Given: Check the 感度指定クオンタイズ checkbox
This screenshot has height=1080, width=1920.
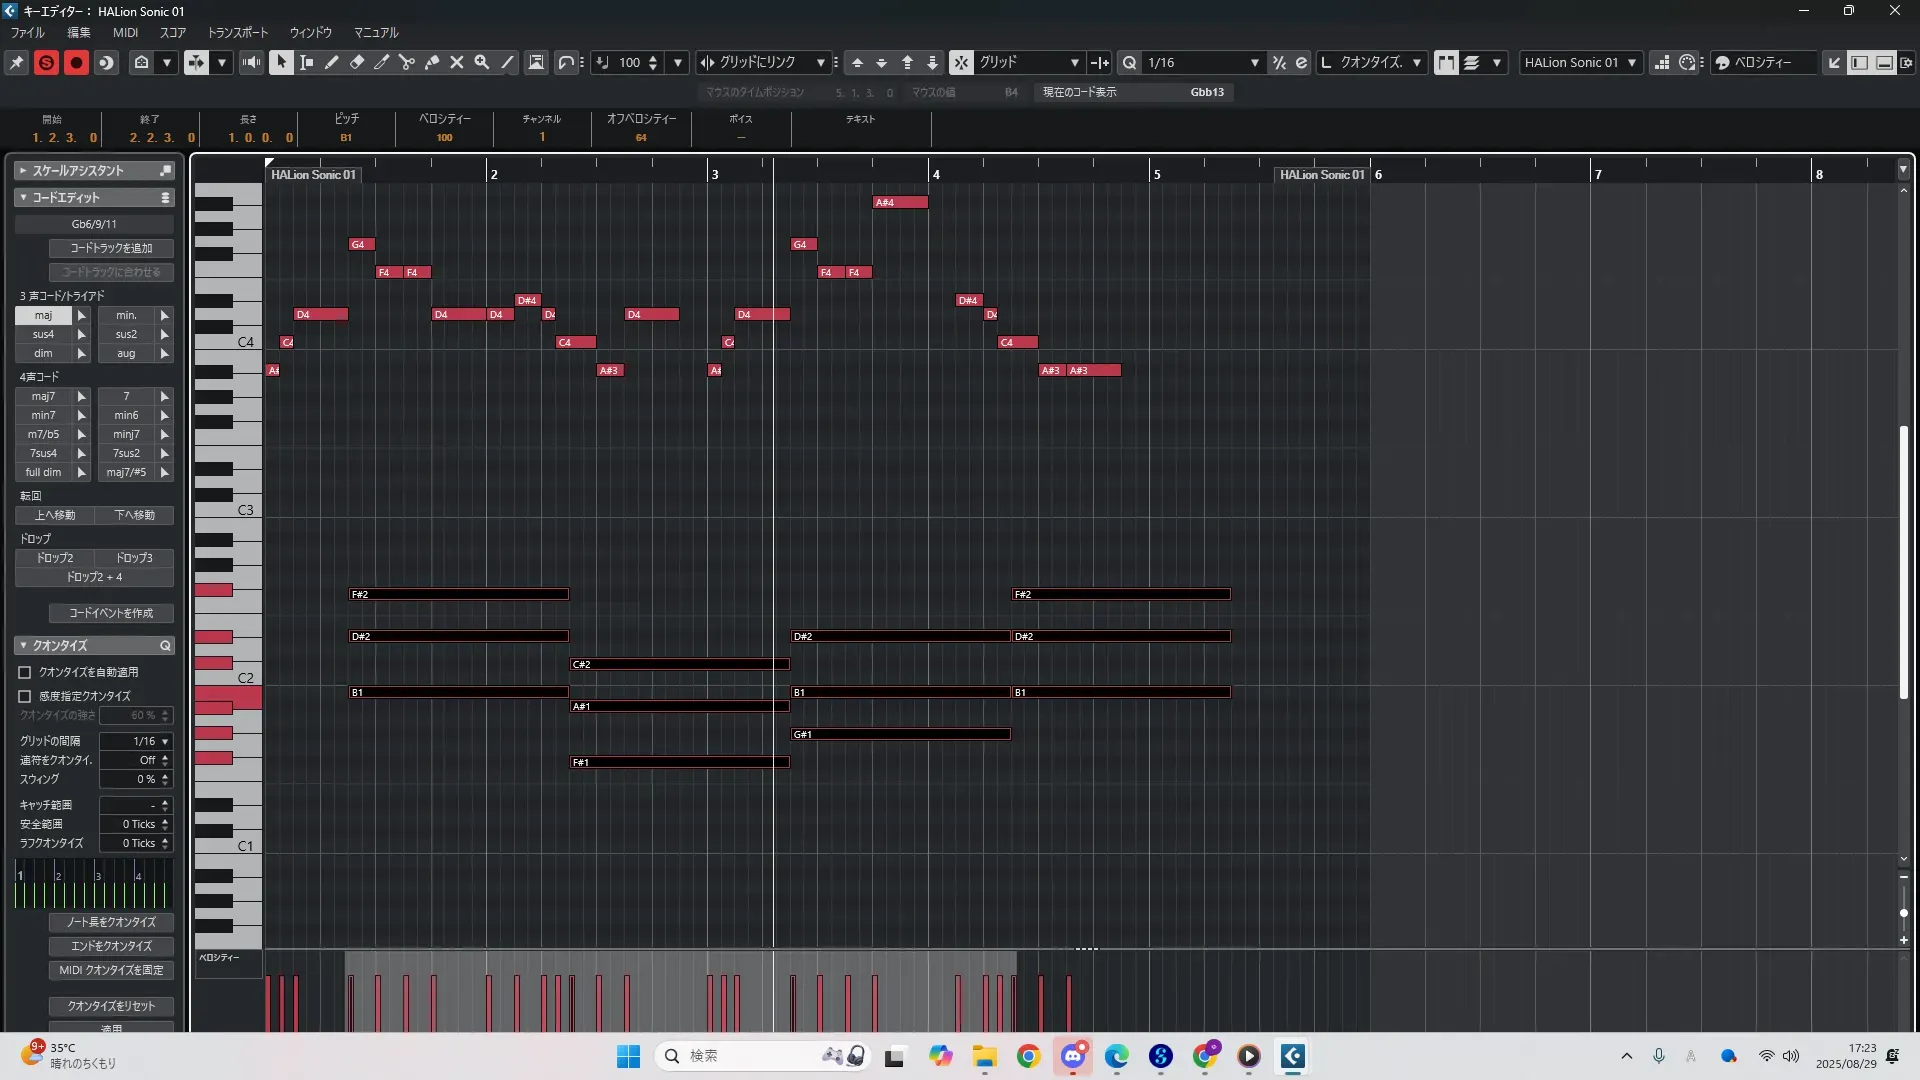Looking at the screenshot, I should (x=25, y=696).
